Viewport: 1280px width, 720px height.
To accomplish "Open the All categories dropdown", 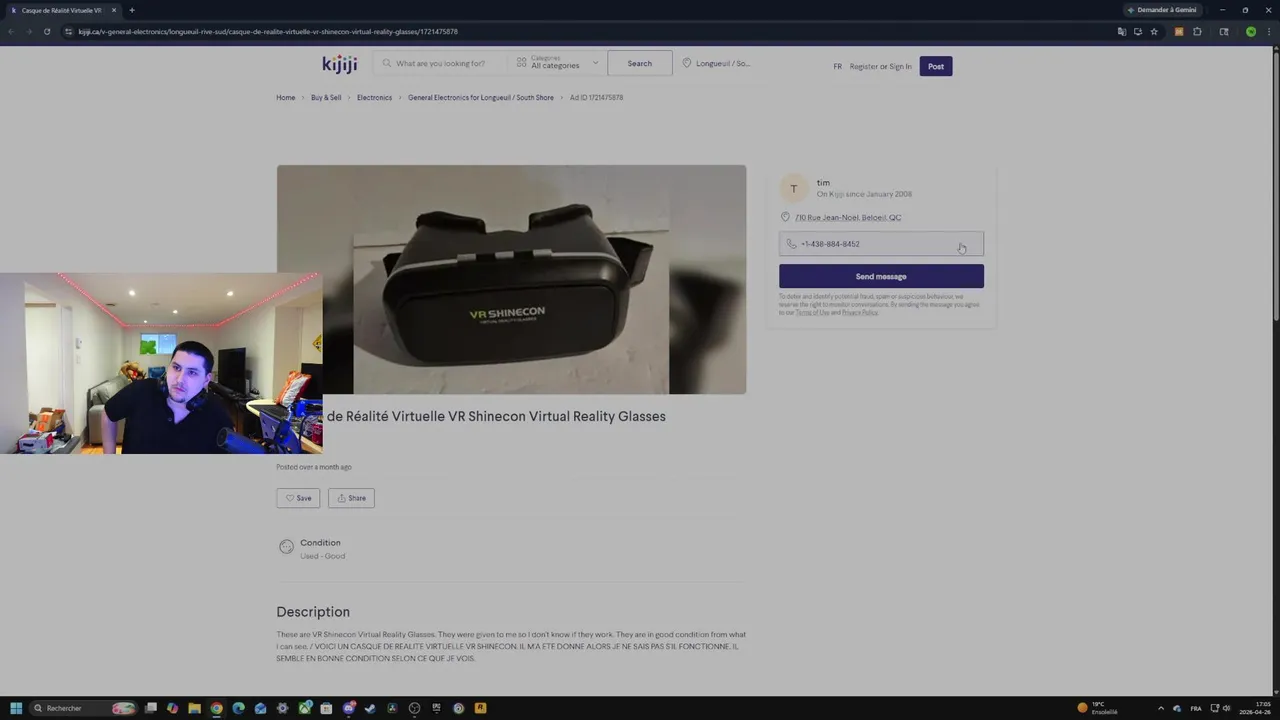I will [557, 63].
